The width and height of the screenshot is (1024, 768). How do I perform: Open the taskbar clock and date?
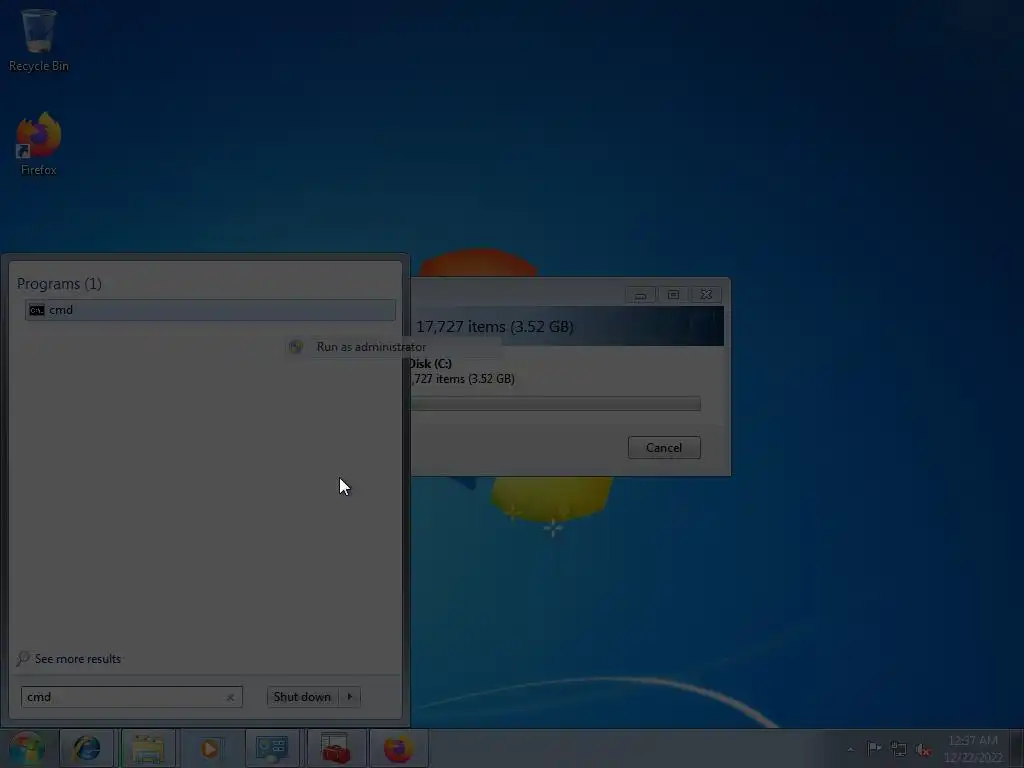point(973,748)
